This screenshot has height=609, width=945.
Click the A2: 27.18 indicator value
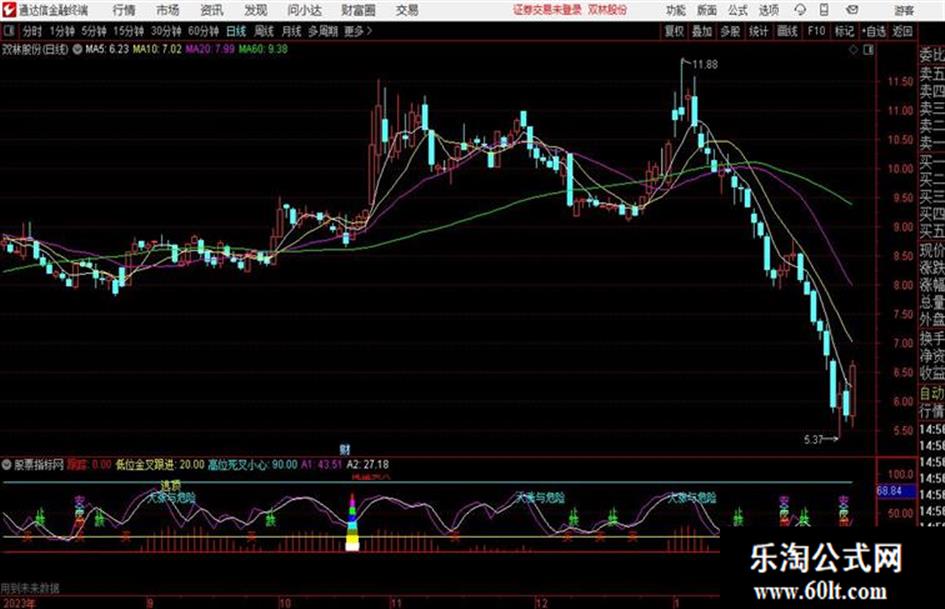pyautogui.click(x=368, y=465)
